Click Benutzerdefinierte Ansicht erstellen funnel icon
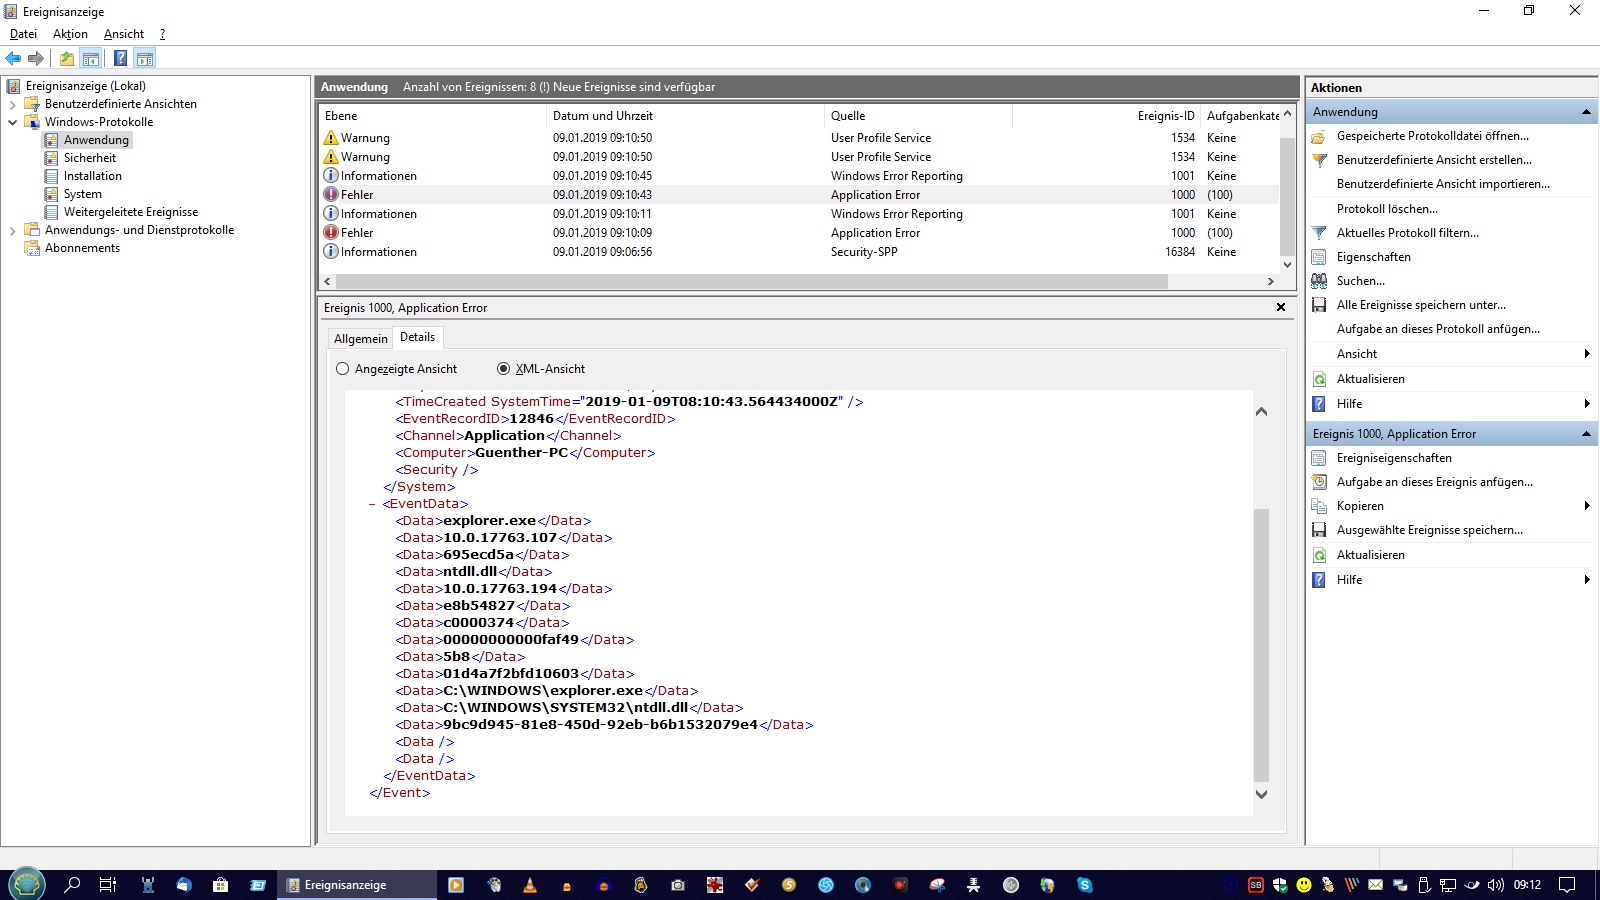Image resolution: width=1600 pixels, height=900 pixels. pos(1319,160)
